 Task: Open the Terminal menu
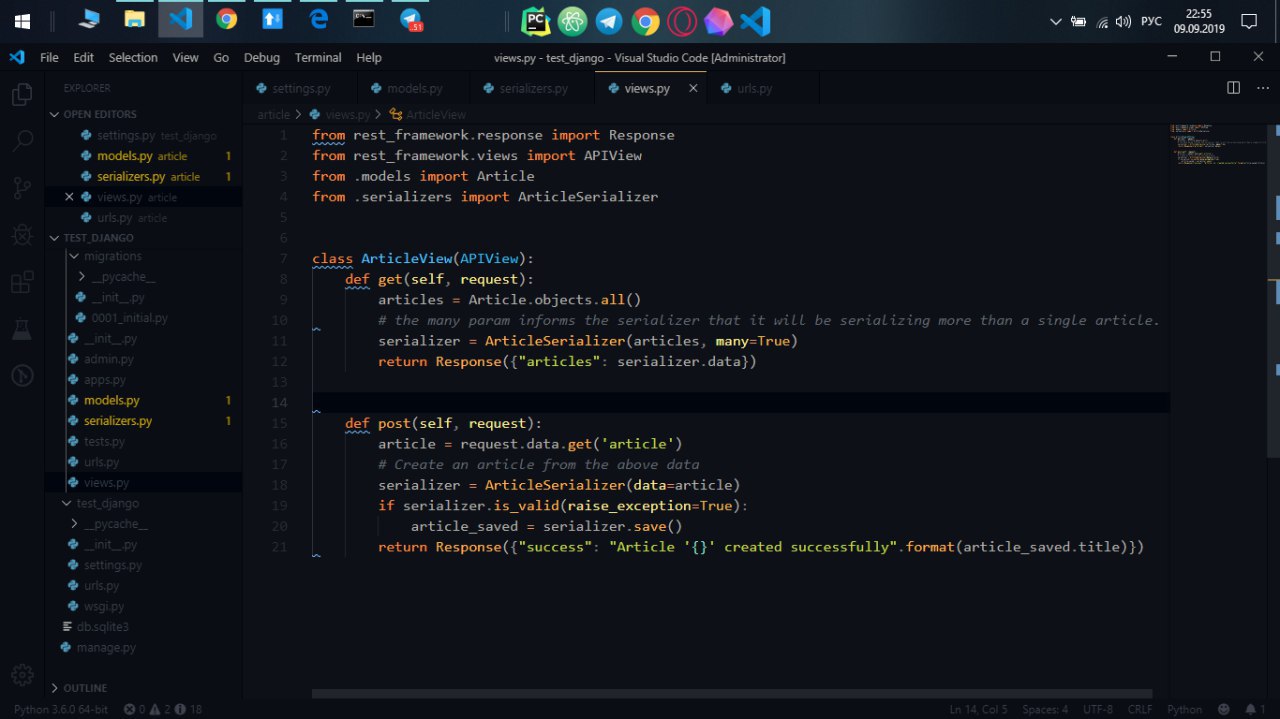point(317,58)
